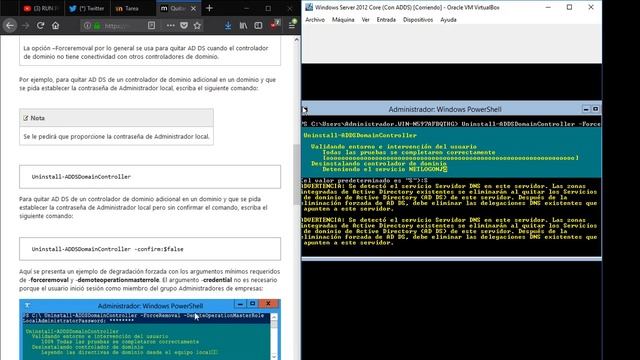Click 'Deteniendo el servicio NETLOGON' status line
This screenshot has height=360, width=640.
click(x=384, y=169)
